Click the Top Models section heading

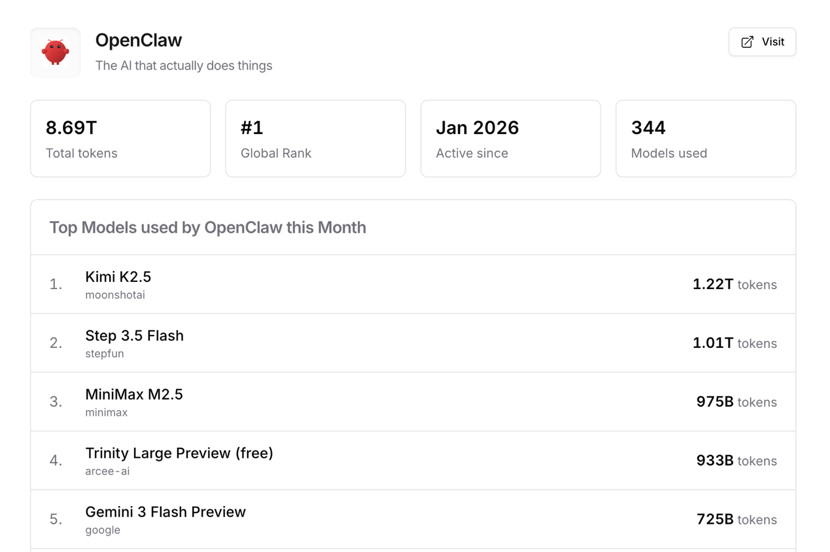pos(207,228)
